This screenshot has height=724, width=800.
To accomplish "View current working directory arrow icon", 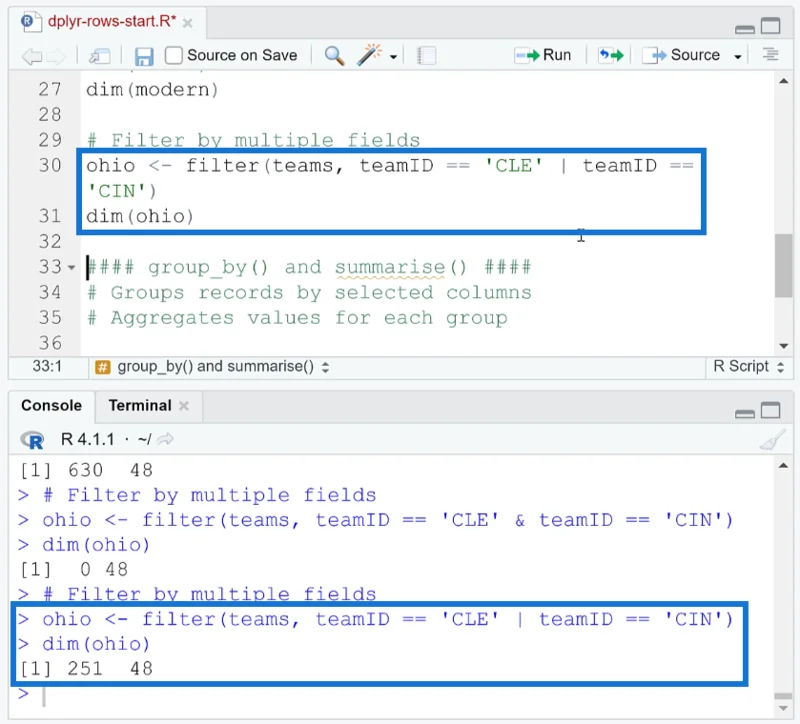I will click(x=165, y=439).
